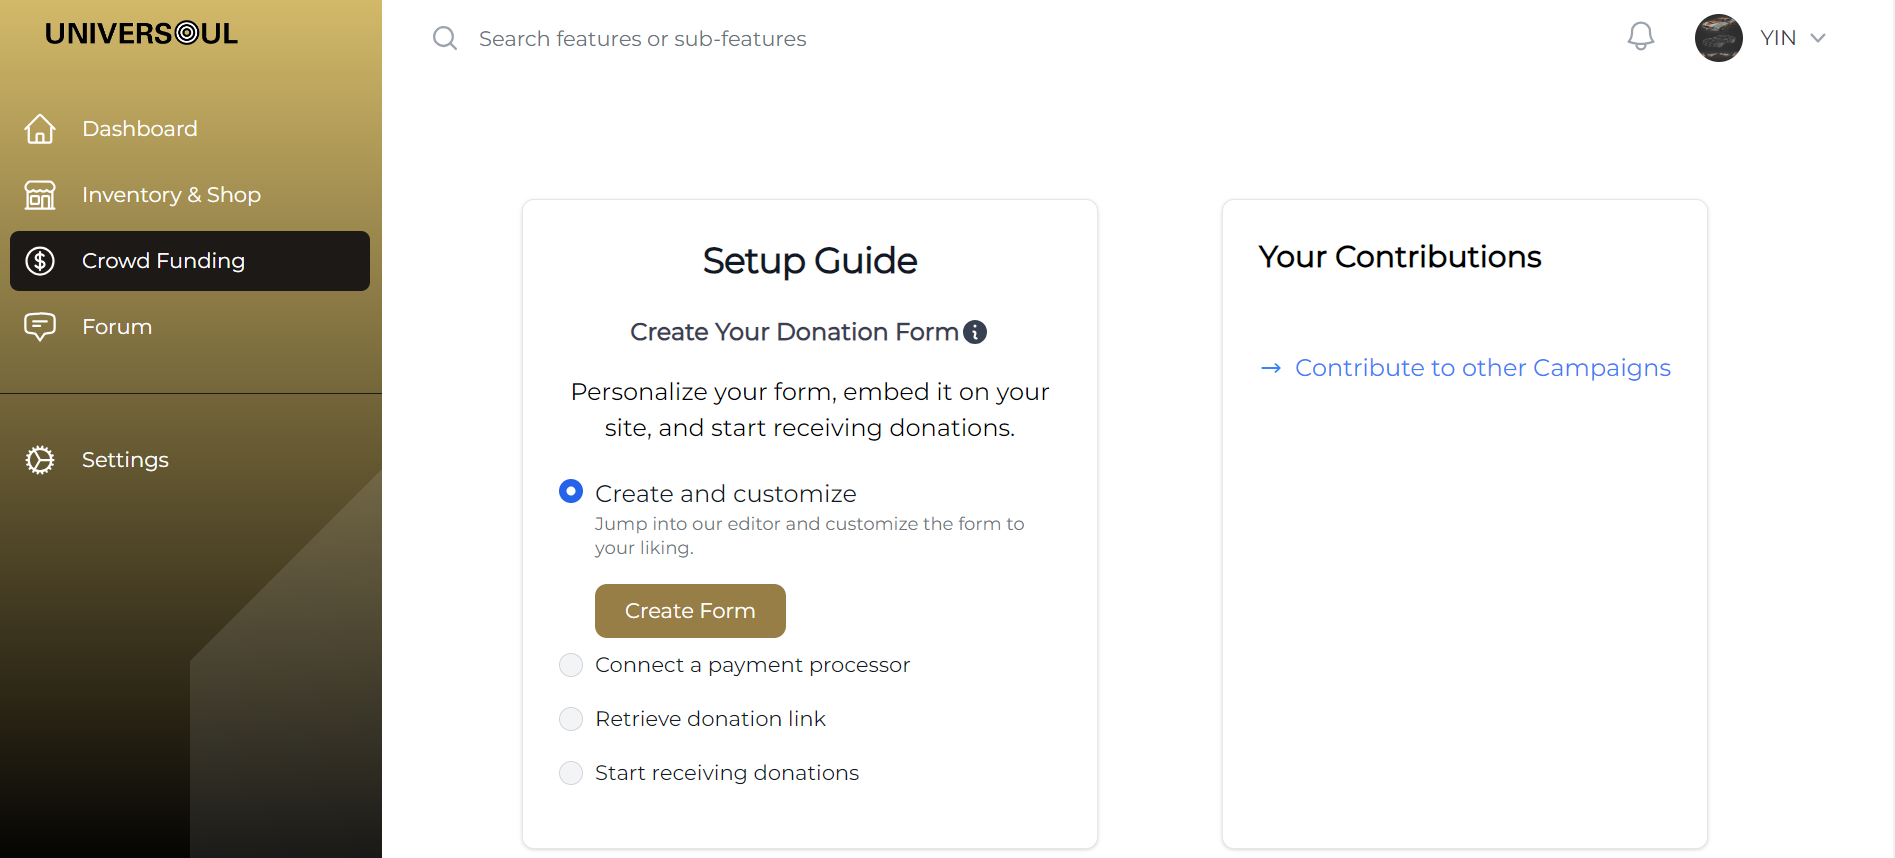Open Inventory & Shop menu item

point(171,195)
